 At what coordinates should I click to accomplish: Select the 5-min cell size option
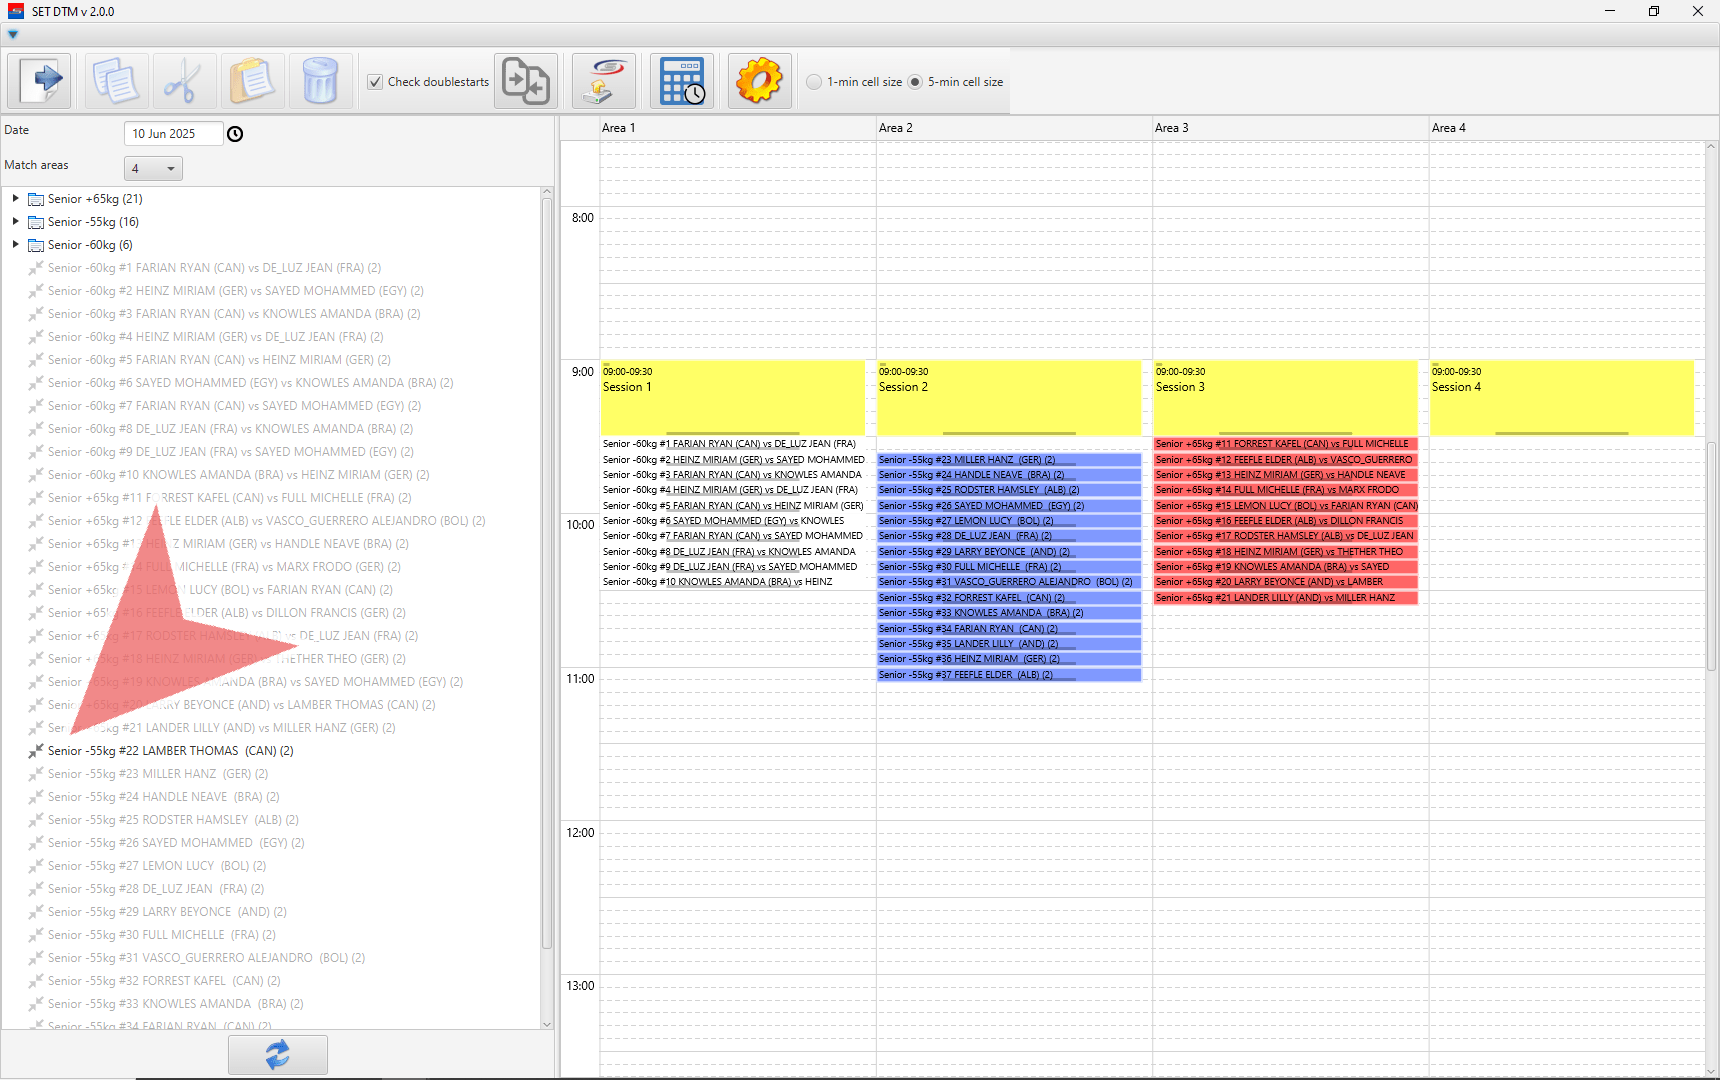(915, 82)
